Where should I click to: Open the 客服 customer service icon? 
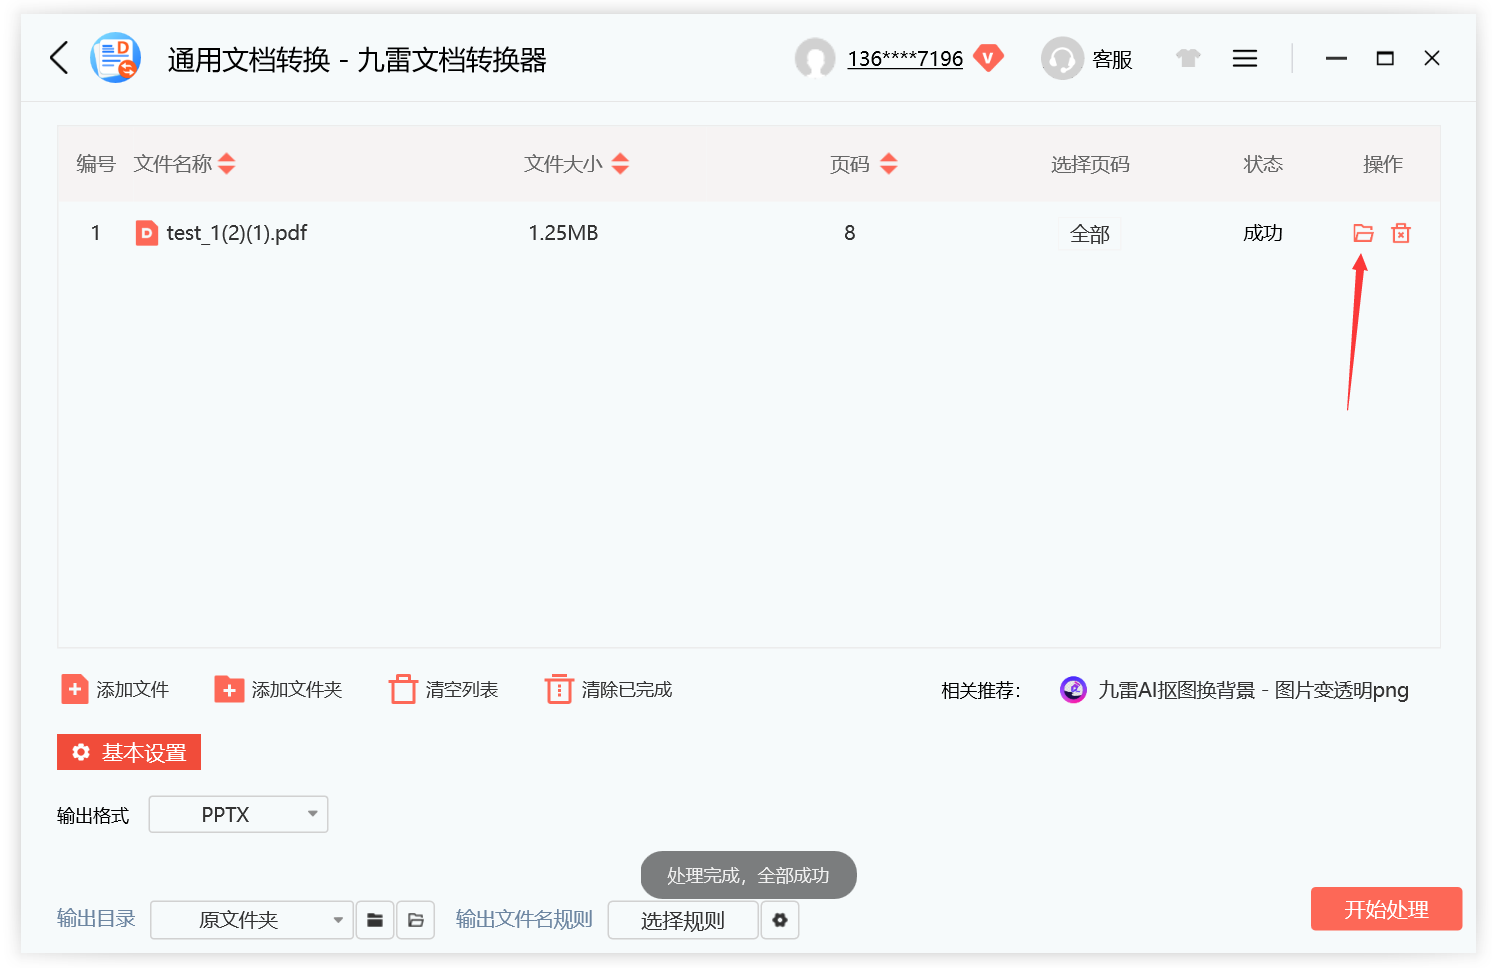1063,58
